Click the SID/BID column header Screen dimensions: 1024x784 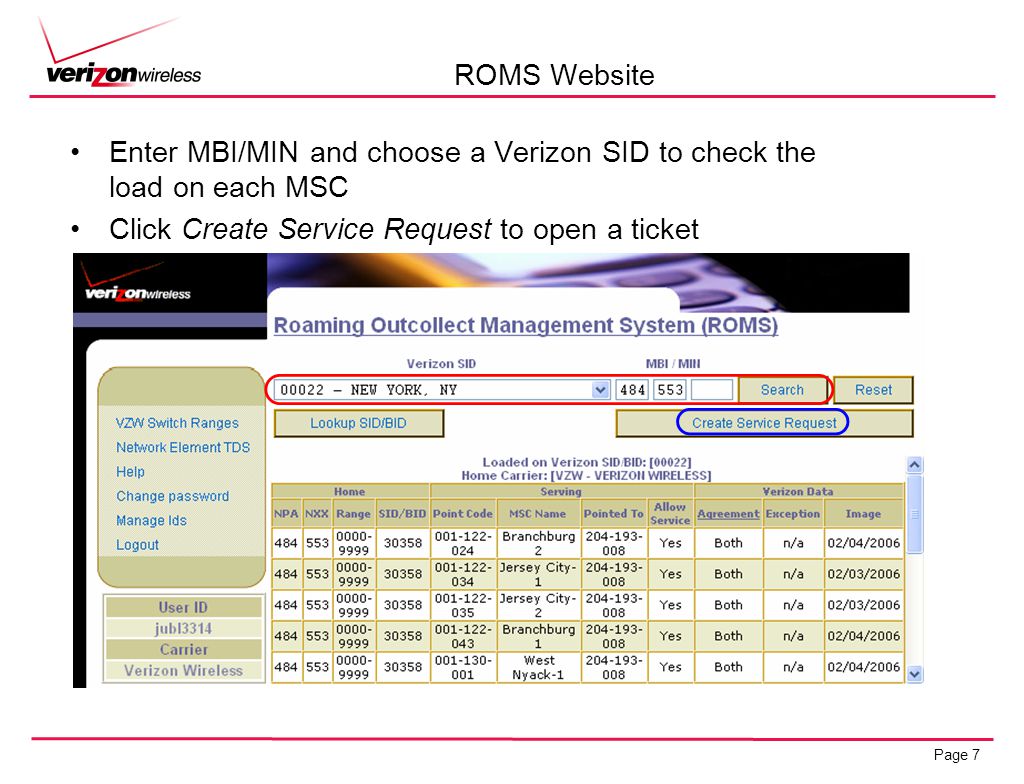point(402,514)
